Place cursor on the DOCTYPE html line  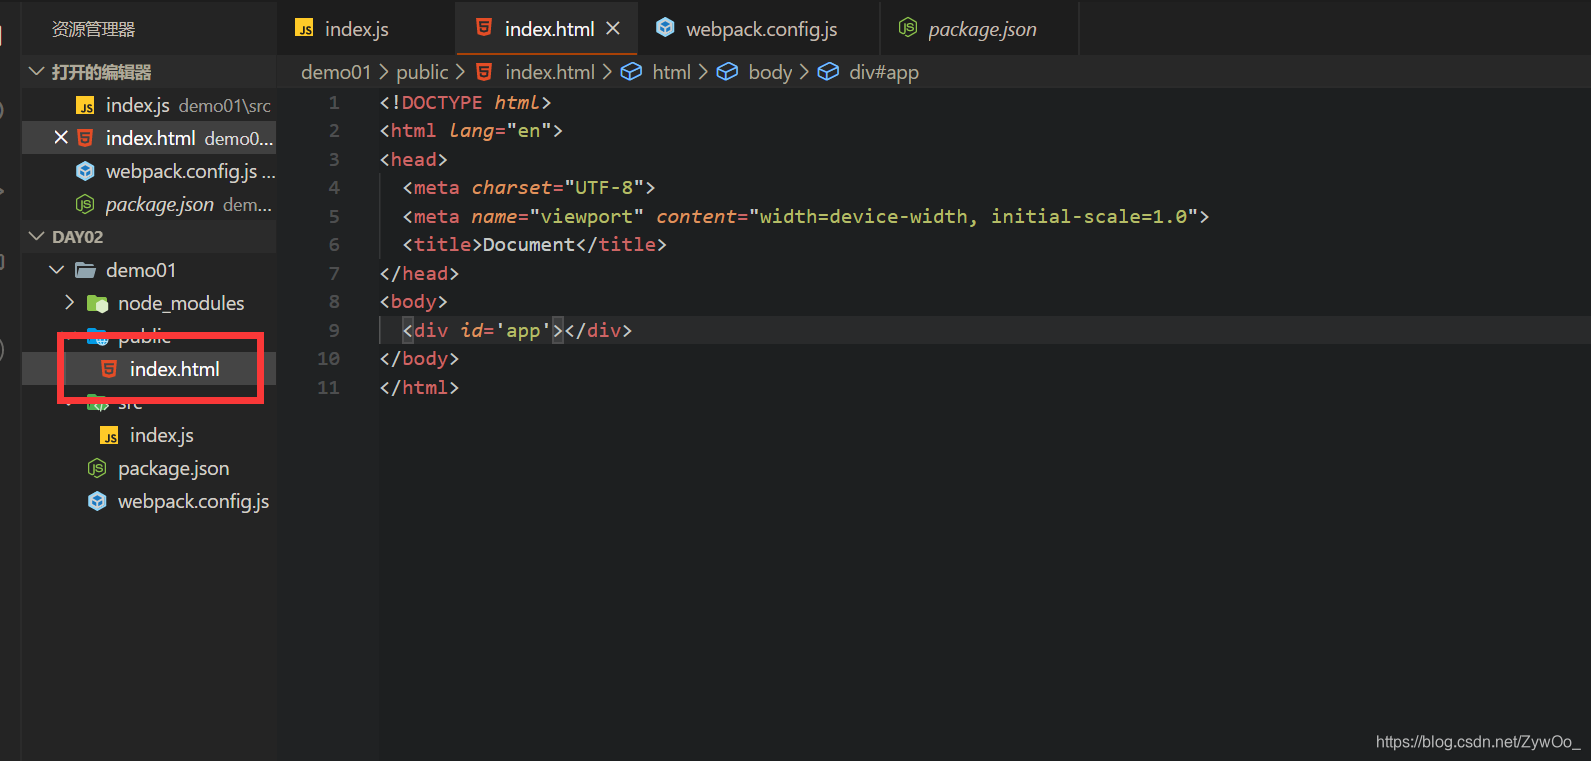click(465, 102)
